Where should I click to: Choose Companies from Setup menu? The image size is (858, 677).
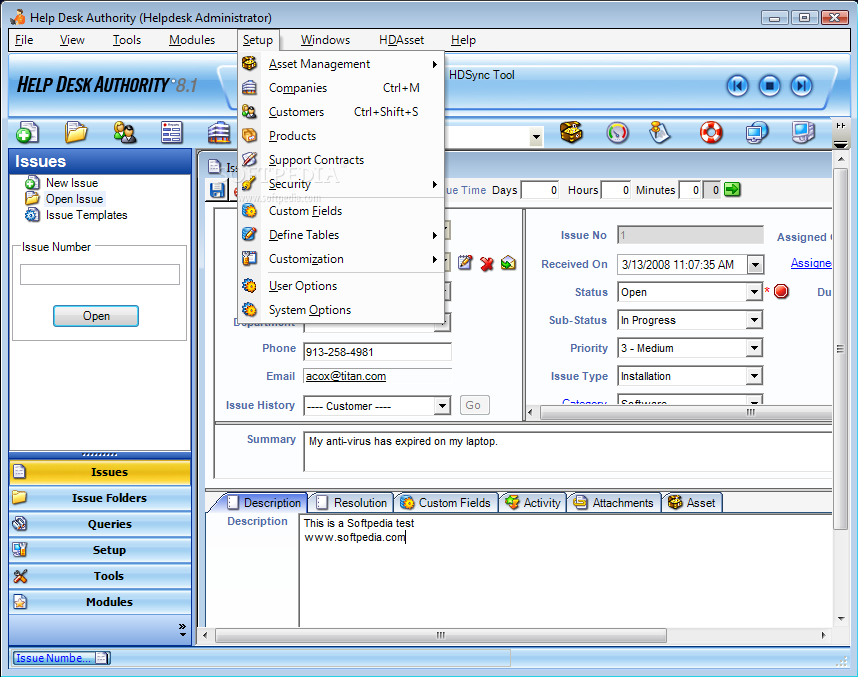click(x=341, y=88)
